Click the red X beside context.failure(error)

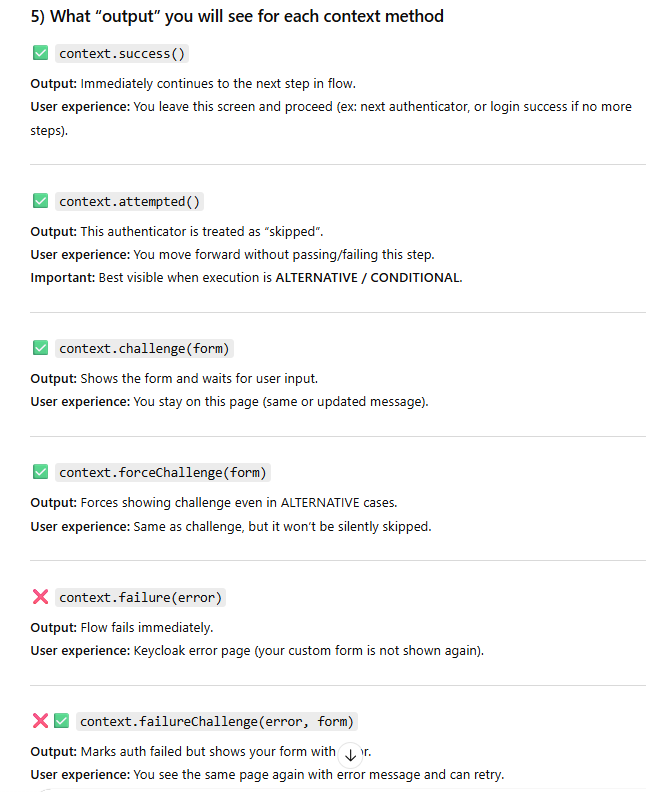40,597
